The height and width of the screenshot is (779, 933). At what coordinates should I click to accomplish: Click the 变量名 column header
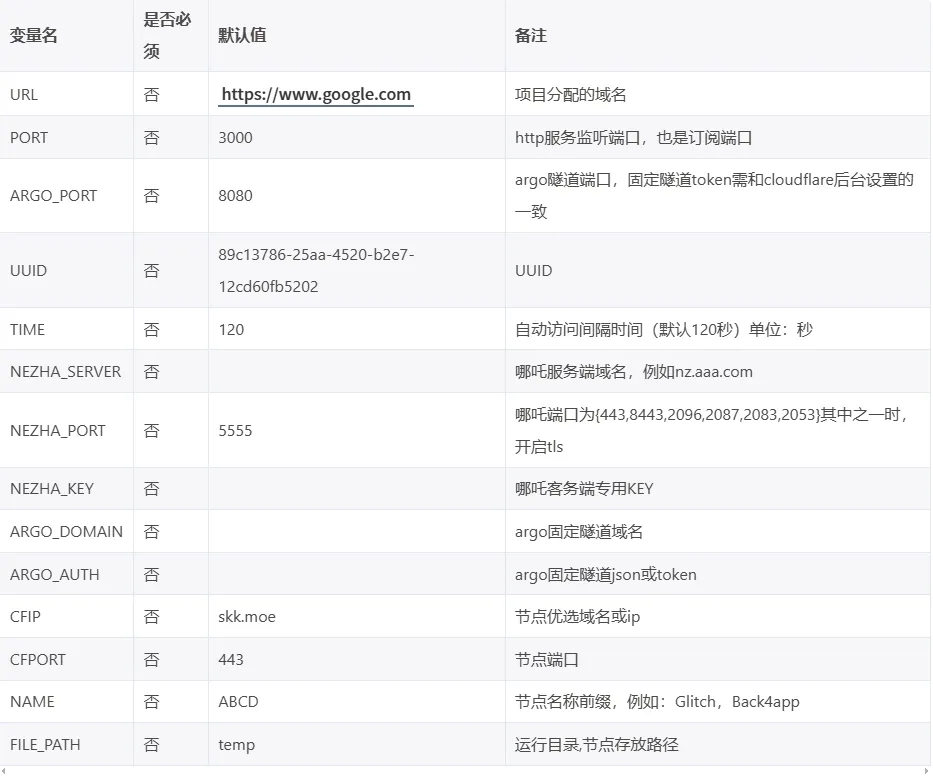pos(34,36)
